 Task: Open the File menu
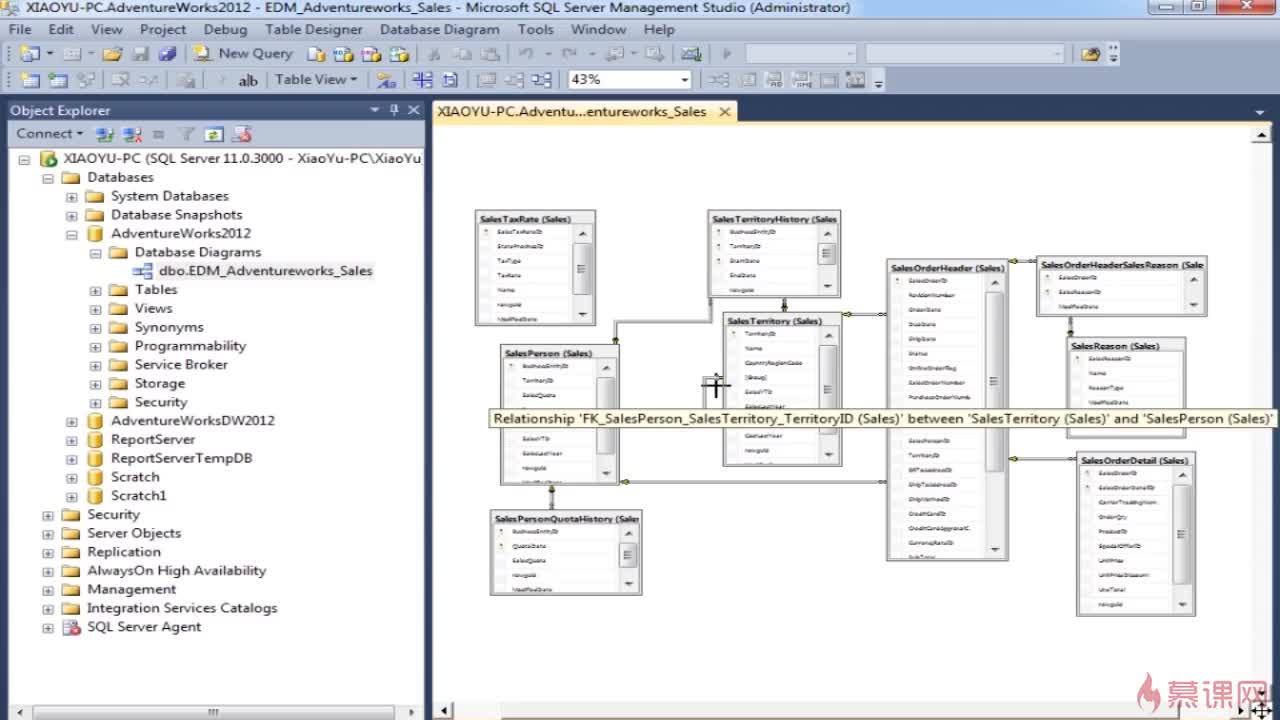[20, 29]
